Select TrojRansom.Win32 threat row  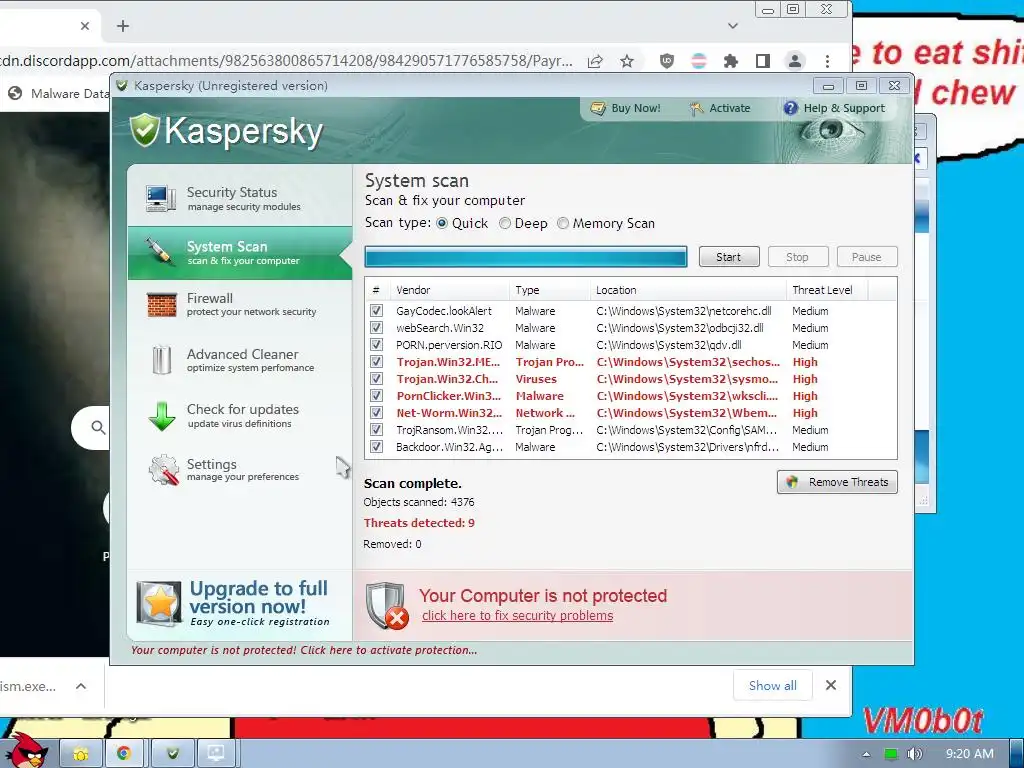[630, 430]
